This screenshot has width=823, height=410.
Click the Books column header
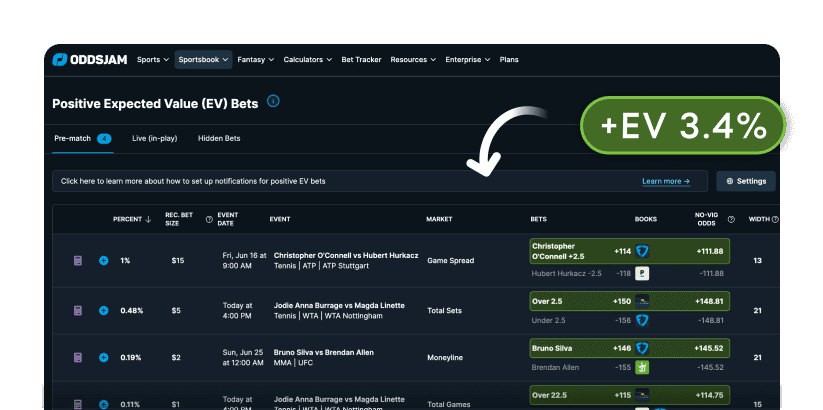[646, 219]
